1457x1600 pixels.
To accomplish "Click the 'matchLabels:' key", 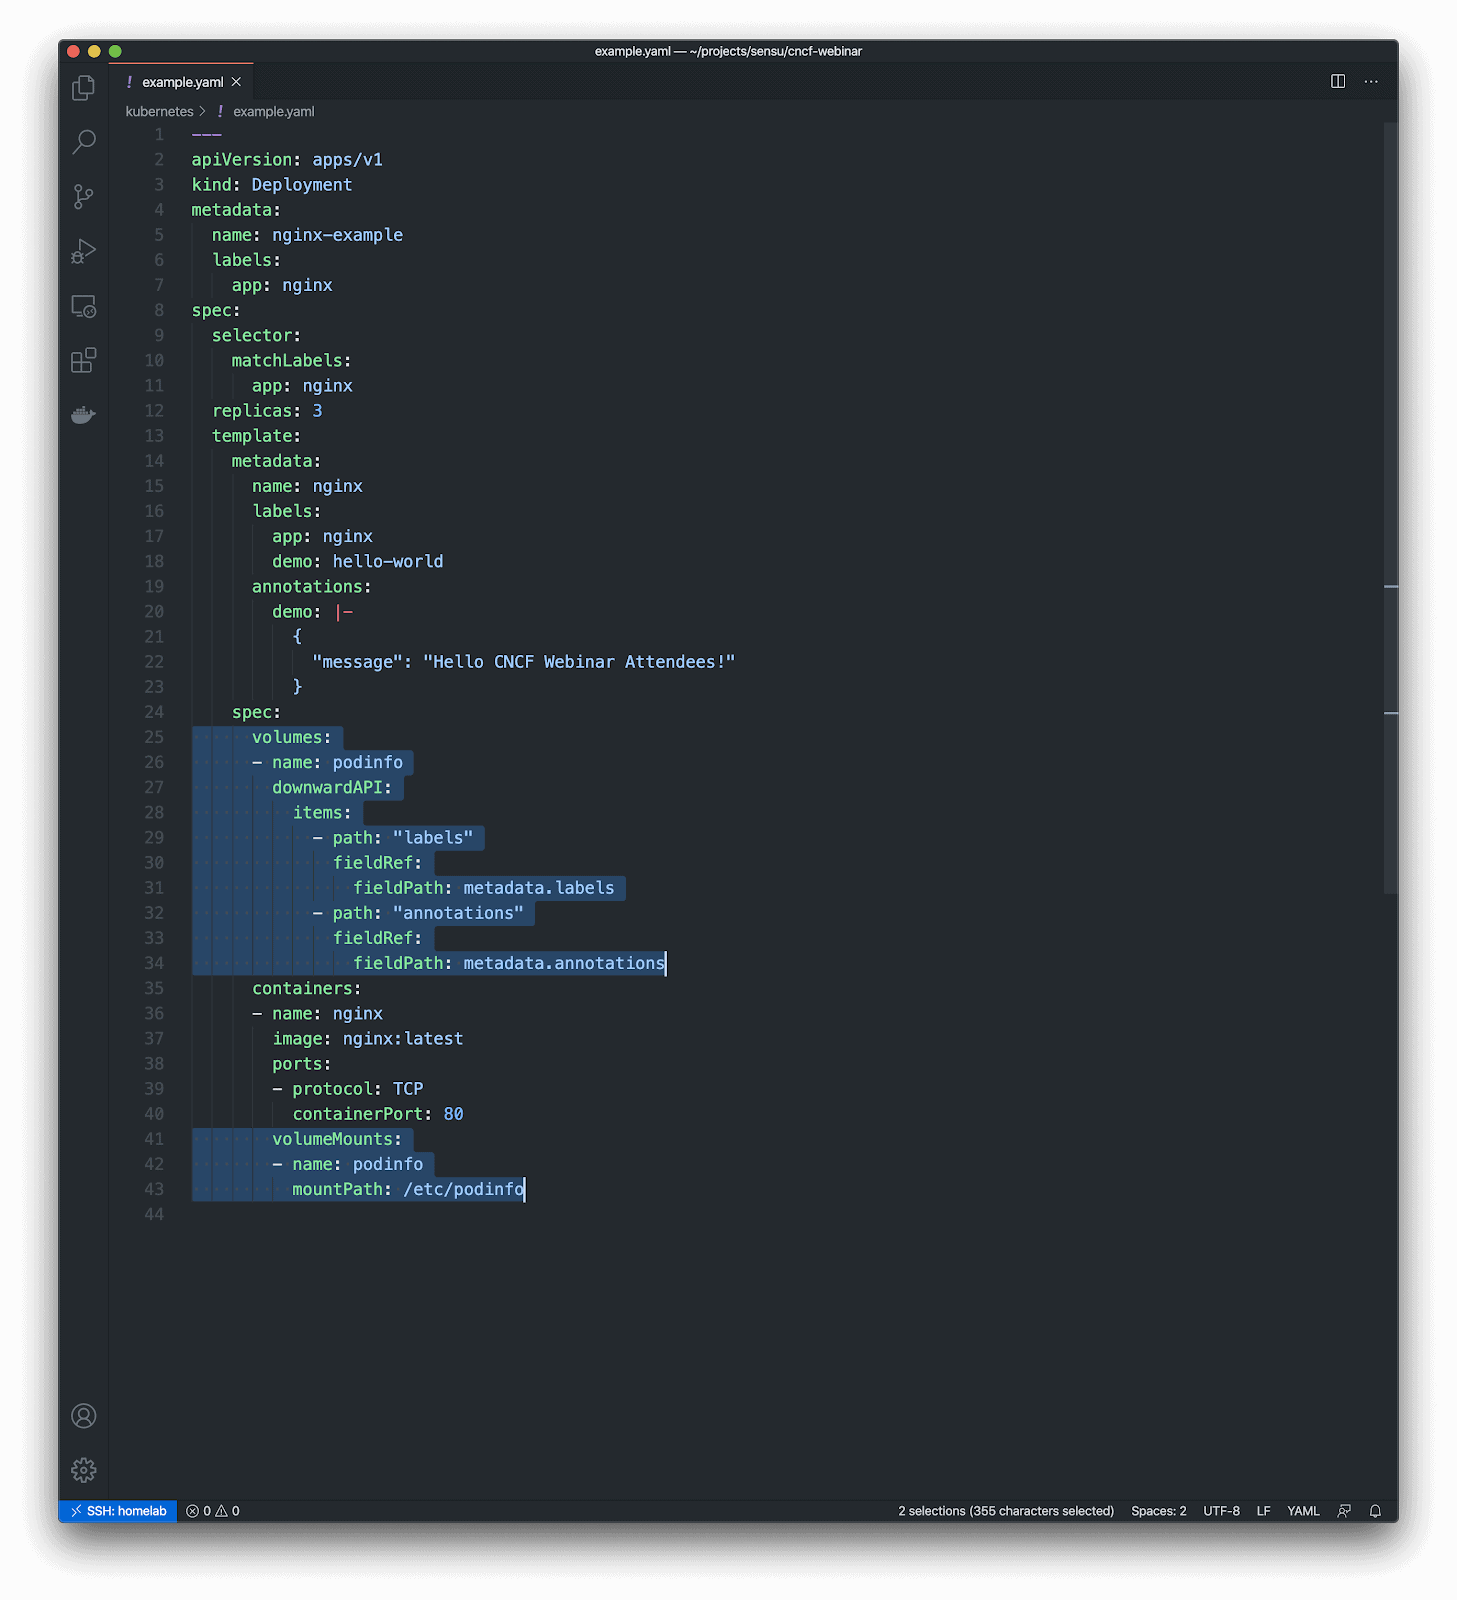I will point(291,361).
